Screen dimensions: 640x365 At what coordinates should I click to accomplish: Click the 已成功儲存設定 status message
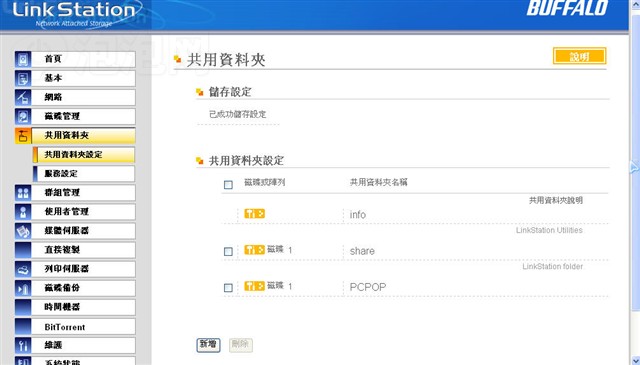(x=238, y=115)
